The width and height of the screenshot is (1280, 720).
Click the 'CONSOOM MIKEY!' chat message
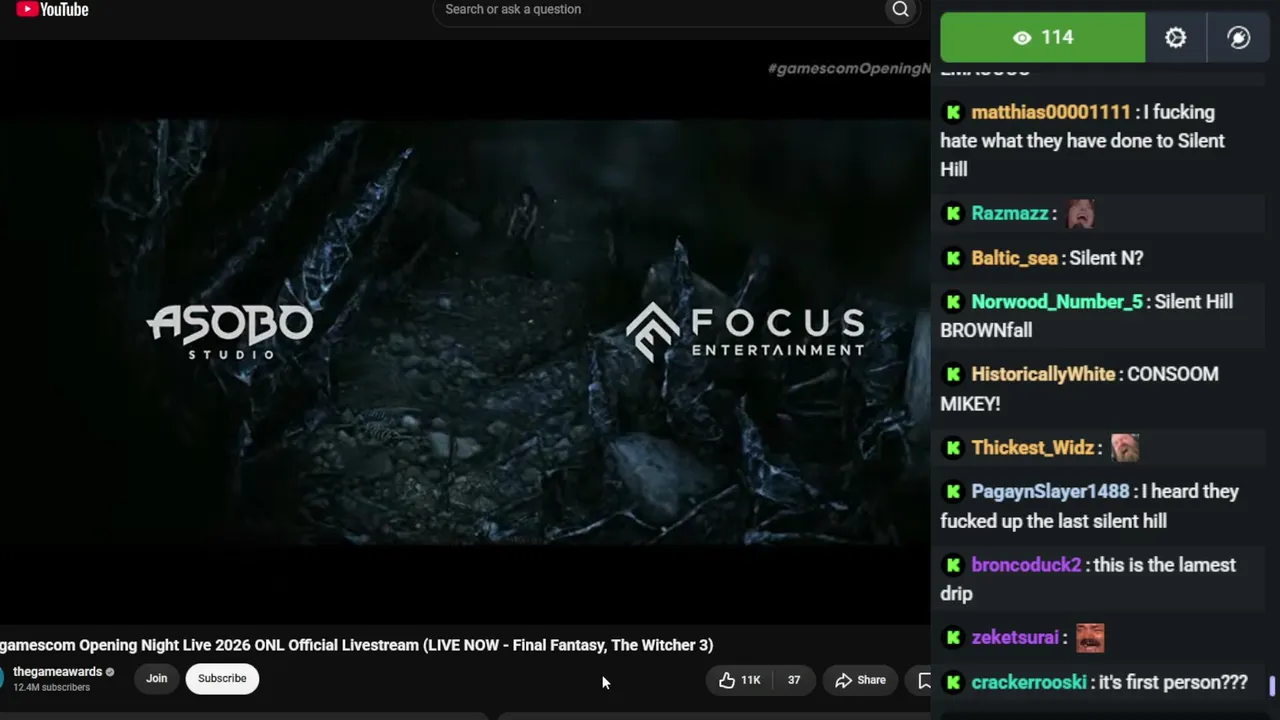point(1080,389)
